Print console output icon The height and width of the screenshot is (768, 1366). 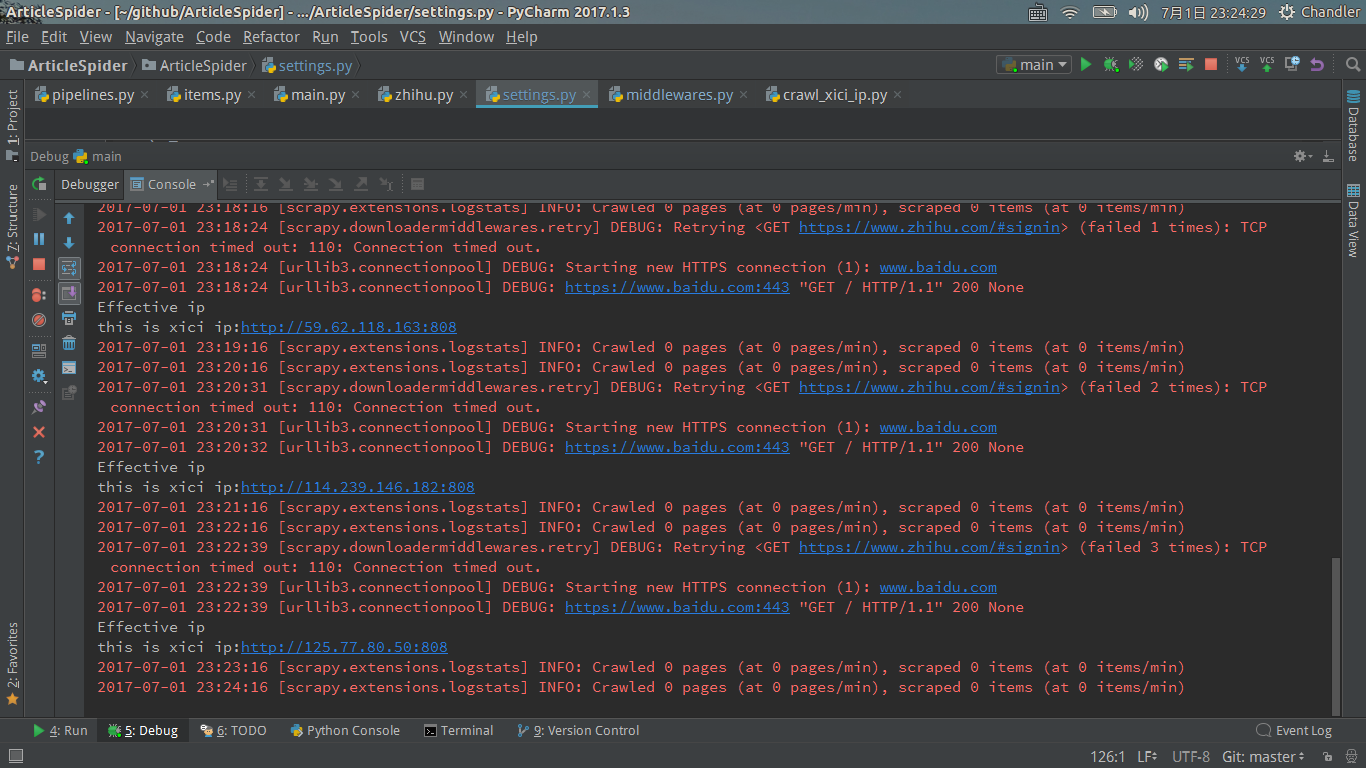point(69,318)
